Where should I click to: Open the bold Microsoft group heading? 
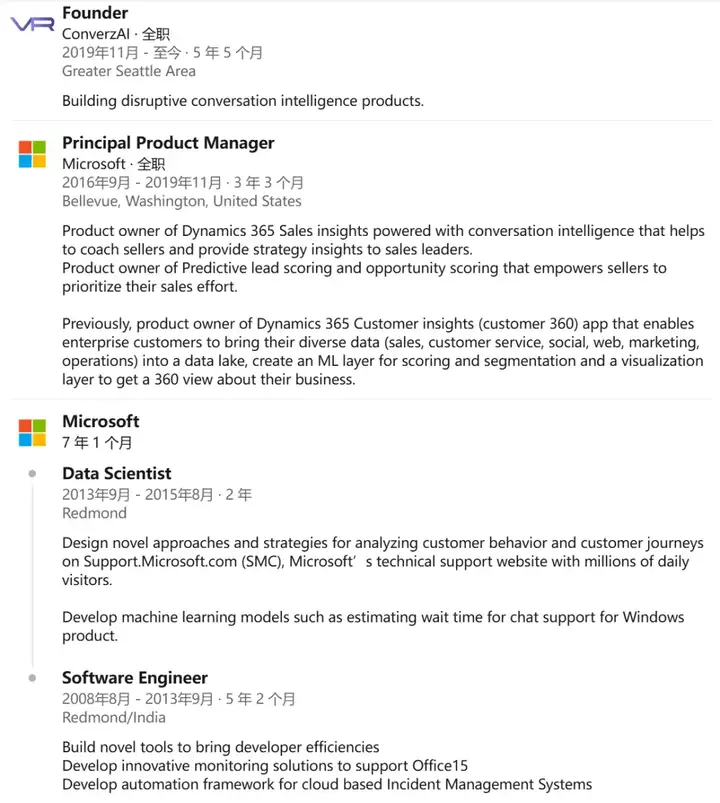click(101, 421)
